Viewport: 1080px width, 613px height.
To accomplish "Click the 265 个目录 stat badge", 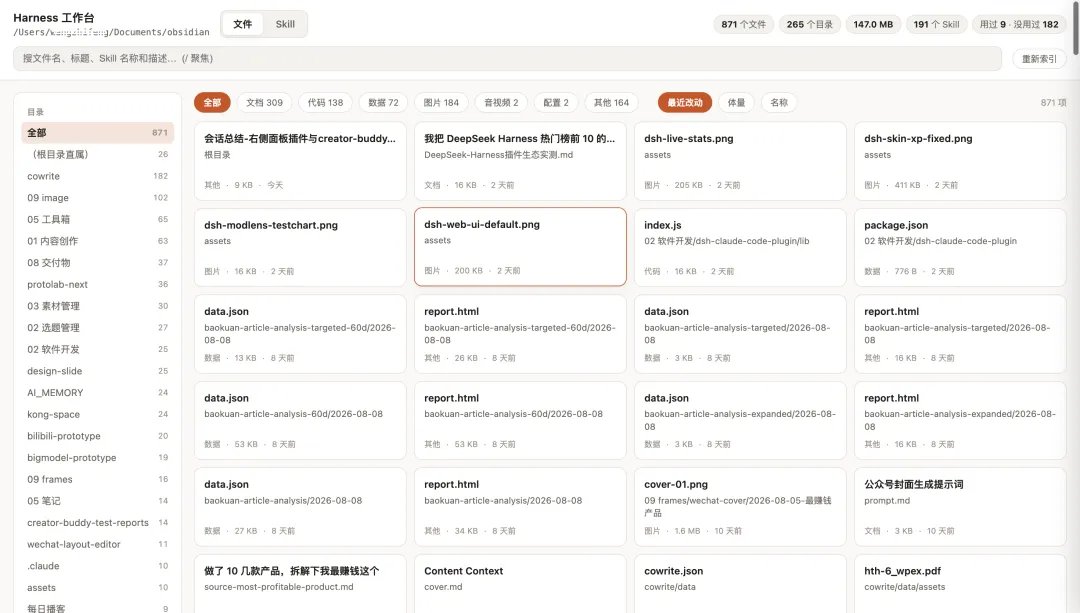I will point(809,24).
